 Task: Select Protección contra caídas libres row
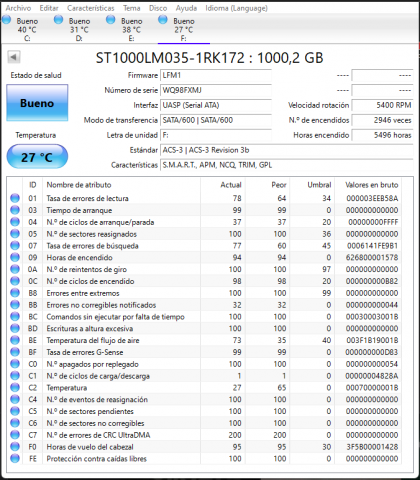[x=204, y=458]
